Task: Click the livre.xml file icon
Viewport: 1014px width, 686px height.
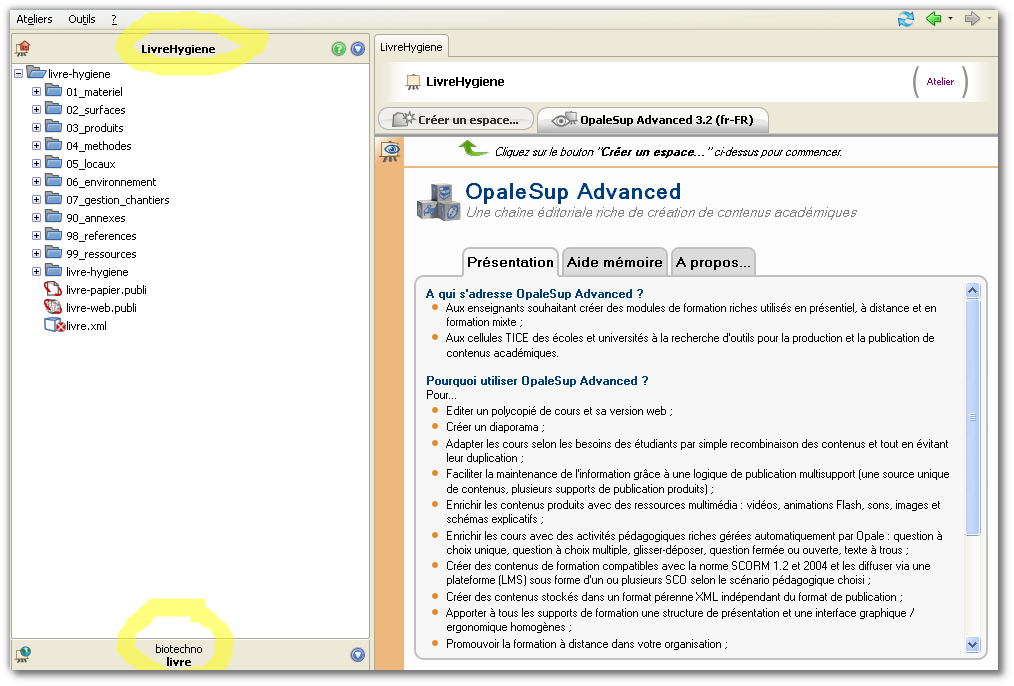Action: pyautogui.click(x=54, y=325)
